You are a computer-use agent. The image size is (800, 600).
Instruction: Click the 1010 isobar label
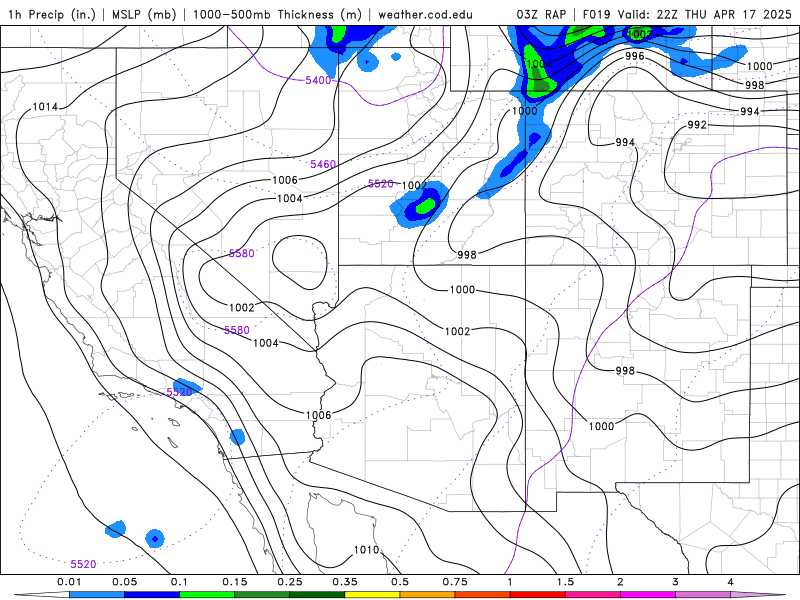(366, 549)
